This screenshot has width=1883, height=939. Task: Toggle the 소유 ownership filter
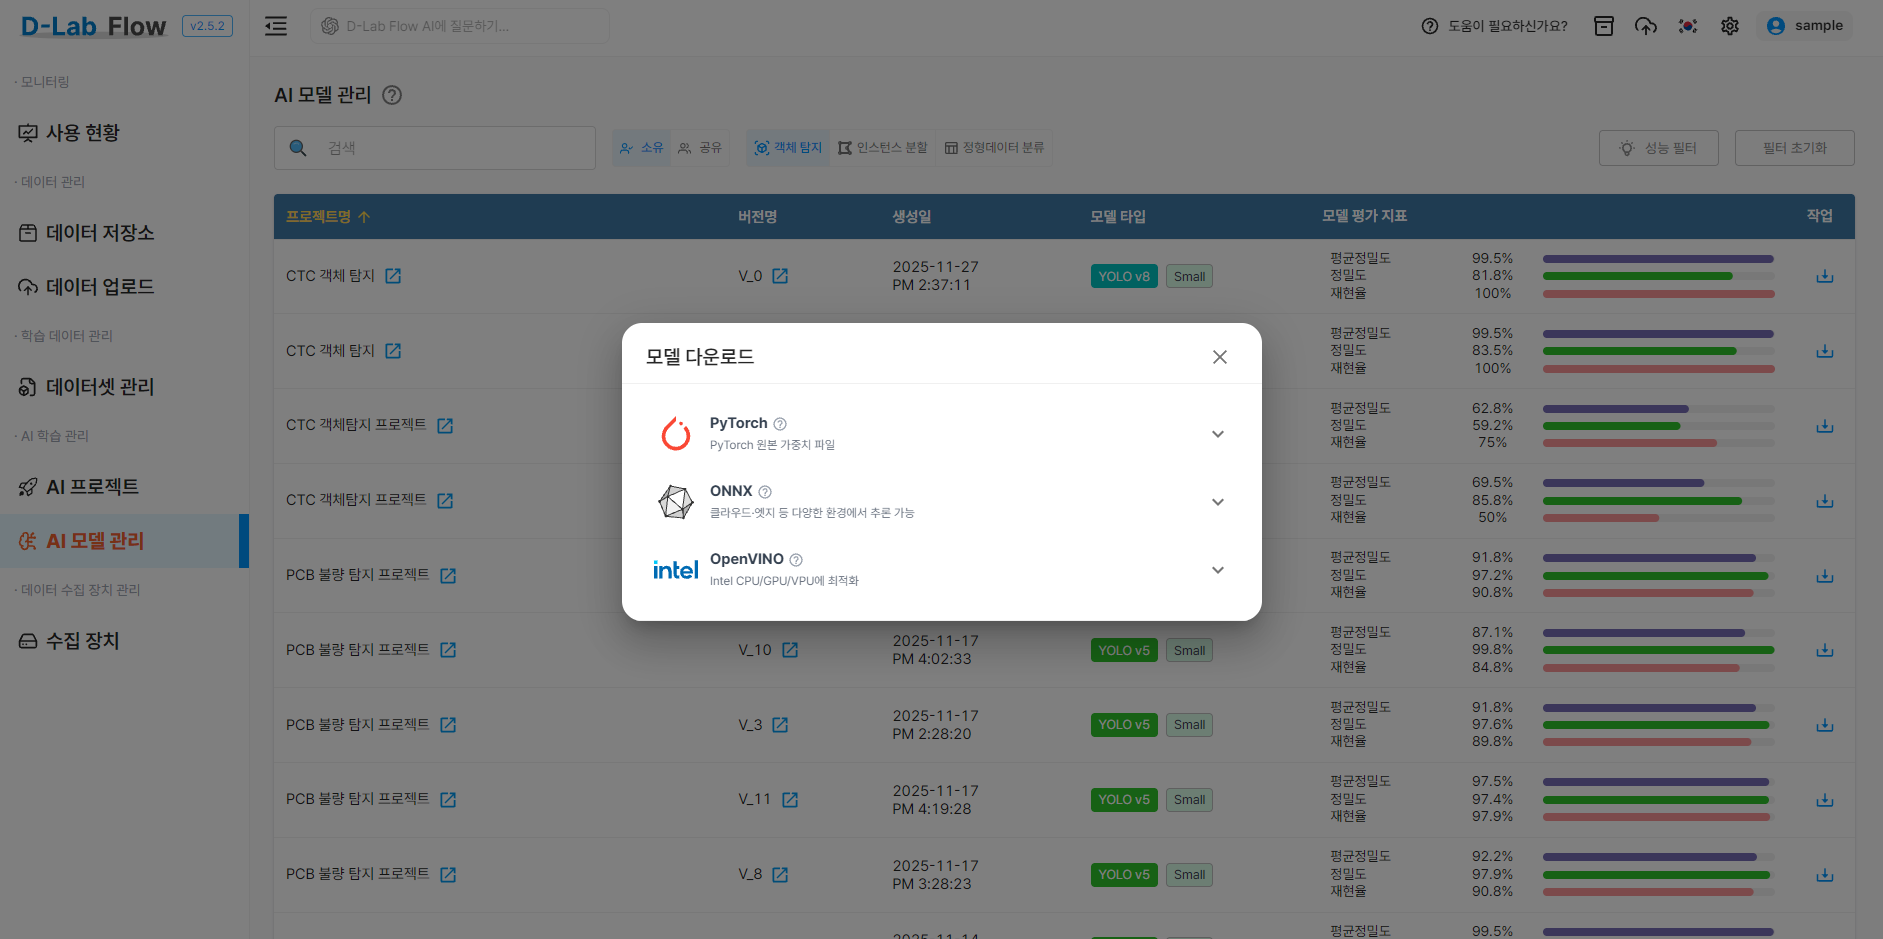(641, 148)
